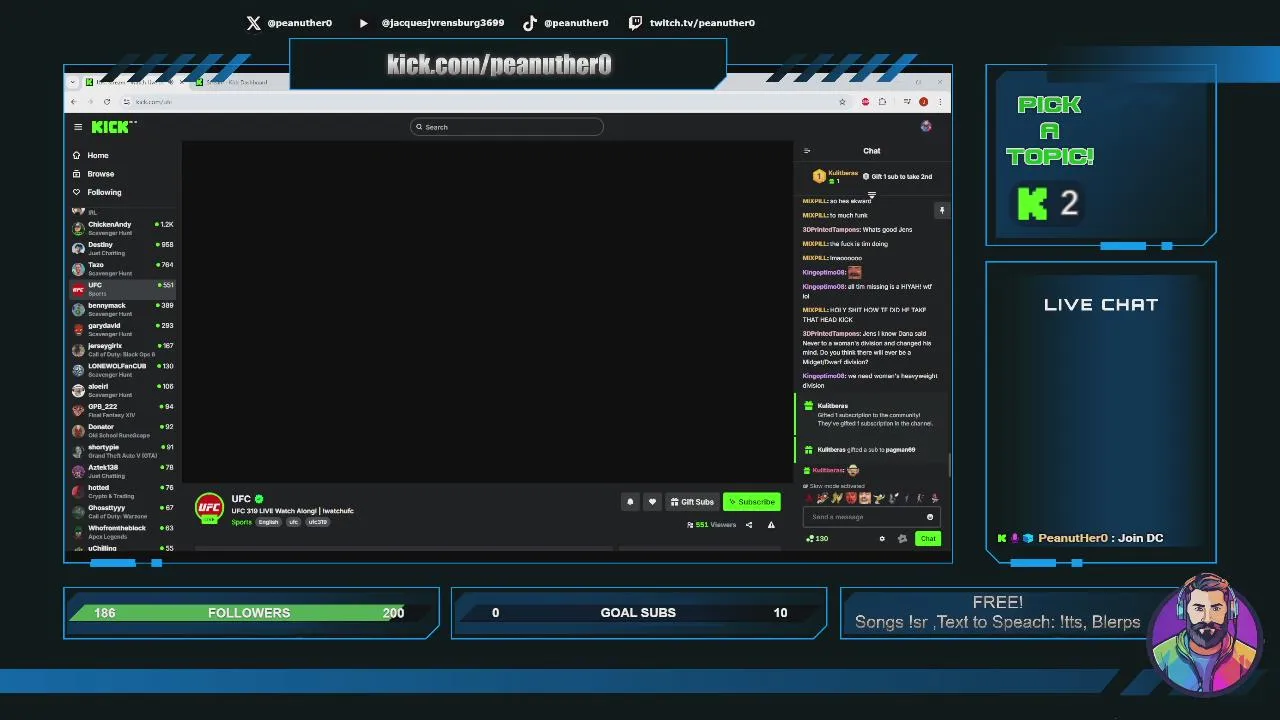
Task: Open the user profile avatar menu
Action: pyautogui.click(x=926, y=126)
